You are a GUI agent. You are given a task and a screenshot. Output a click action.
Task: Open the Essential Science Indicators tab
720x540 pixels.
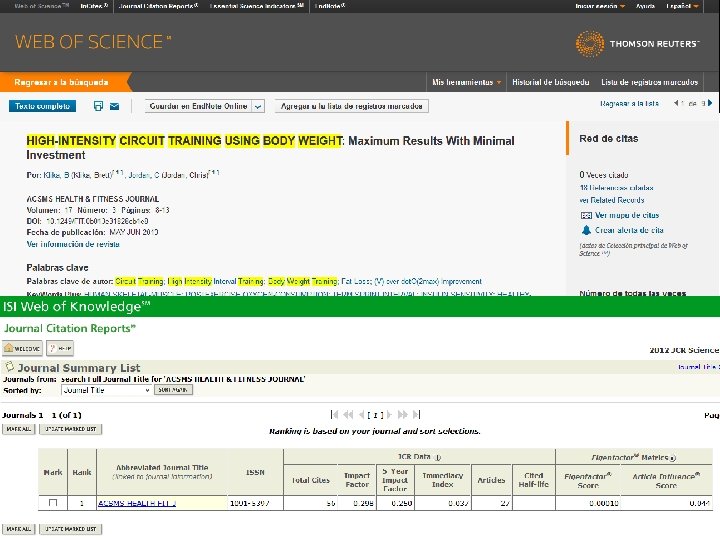256,6
